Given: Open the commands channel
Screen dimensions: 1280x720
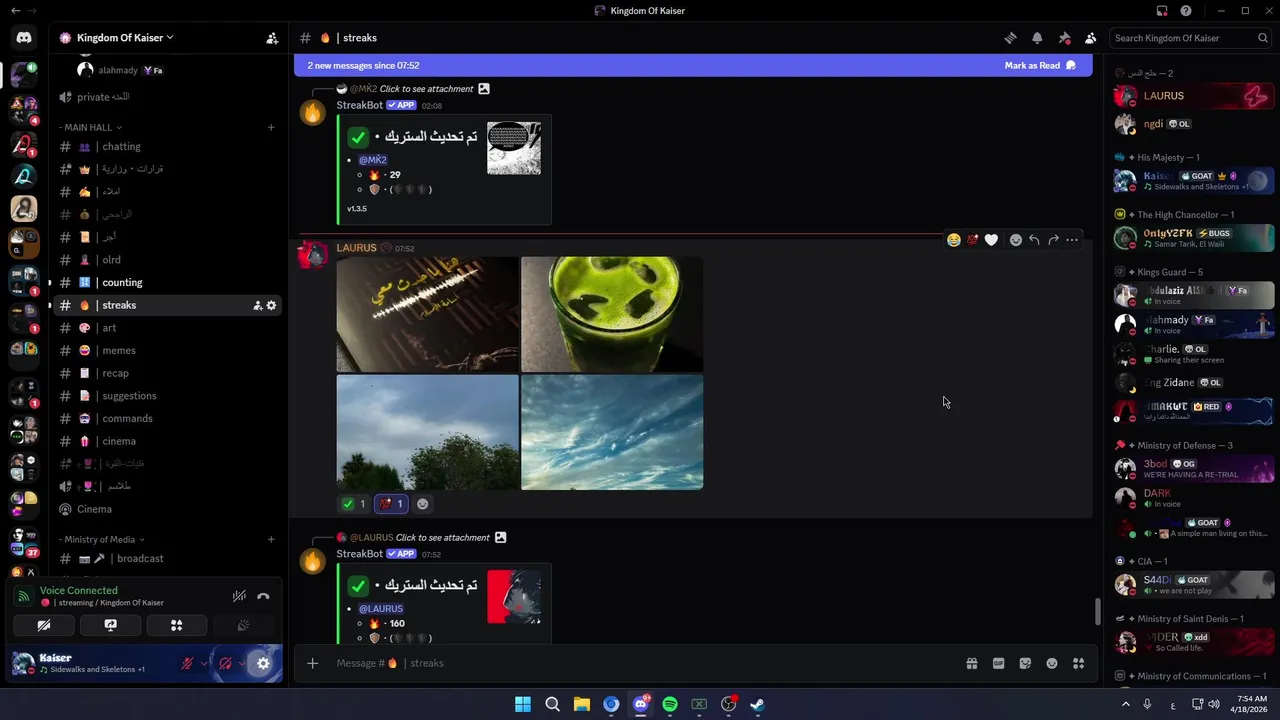Looking at the screenshot, I should 166,419.
